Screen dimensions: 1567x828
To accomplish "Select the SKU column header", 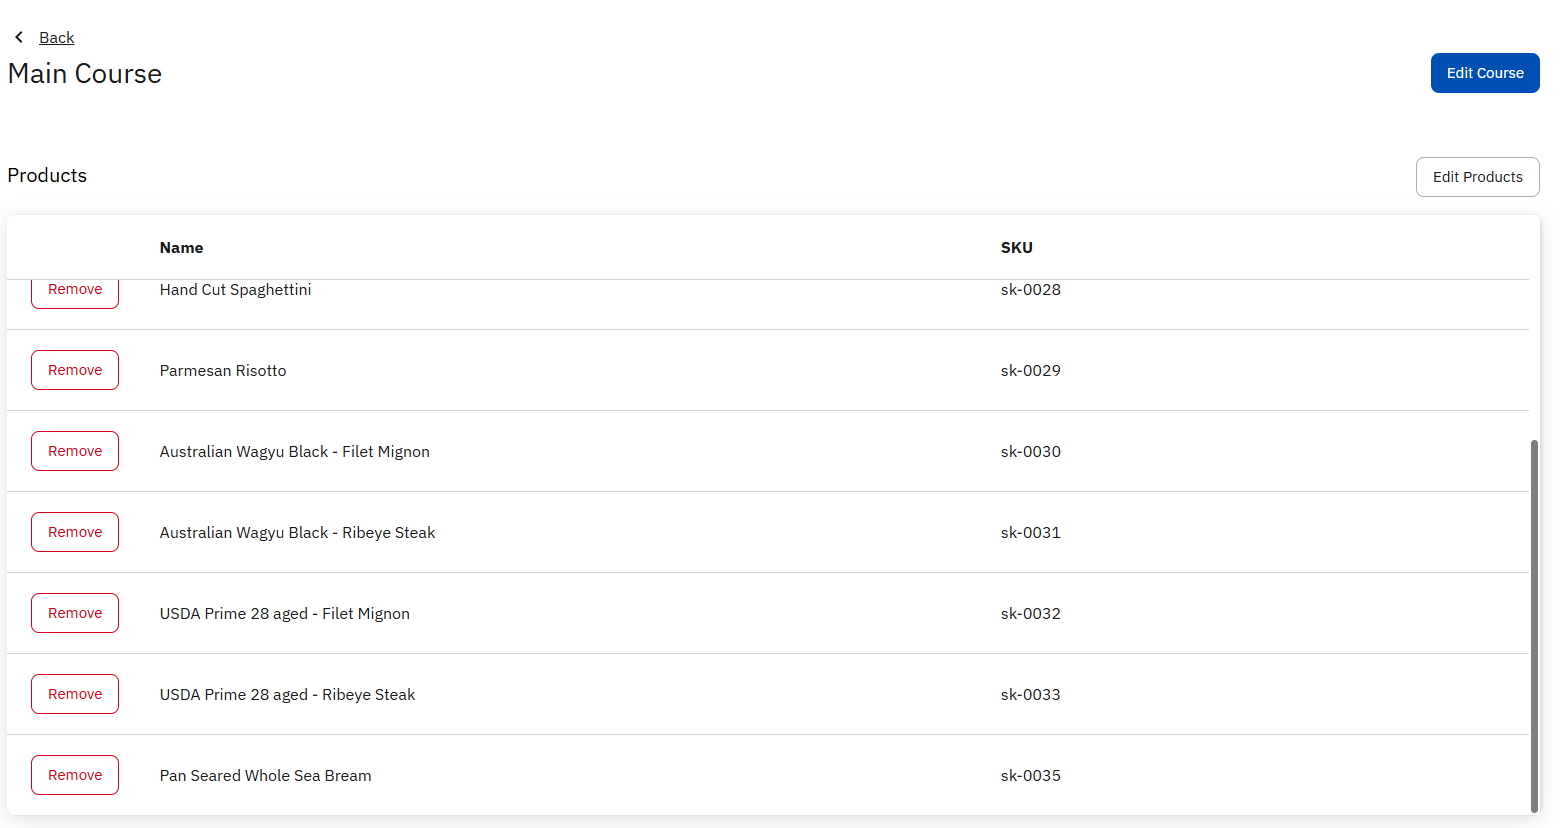I will pos(1016,248).
